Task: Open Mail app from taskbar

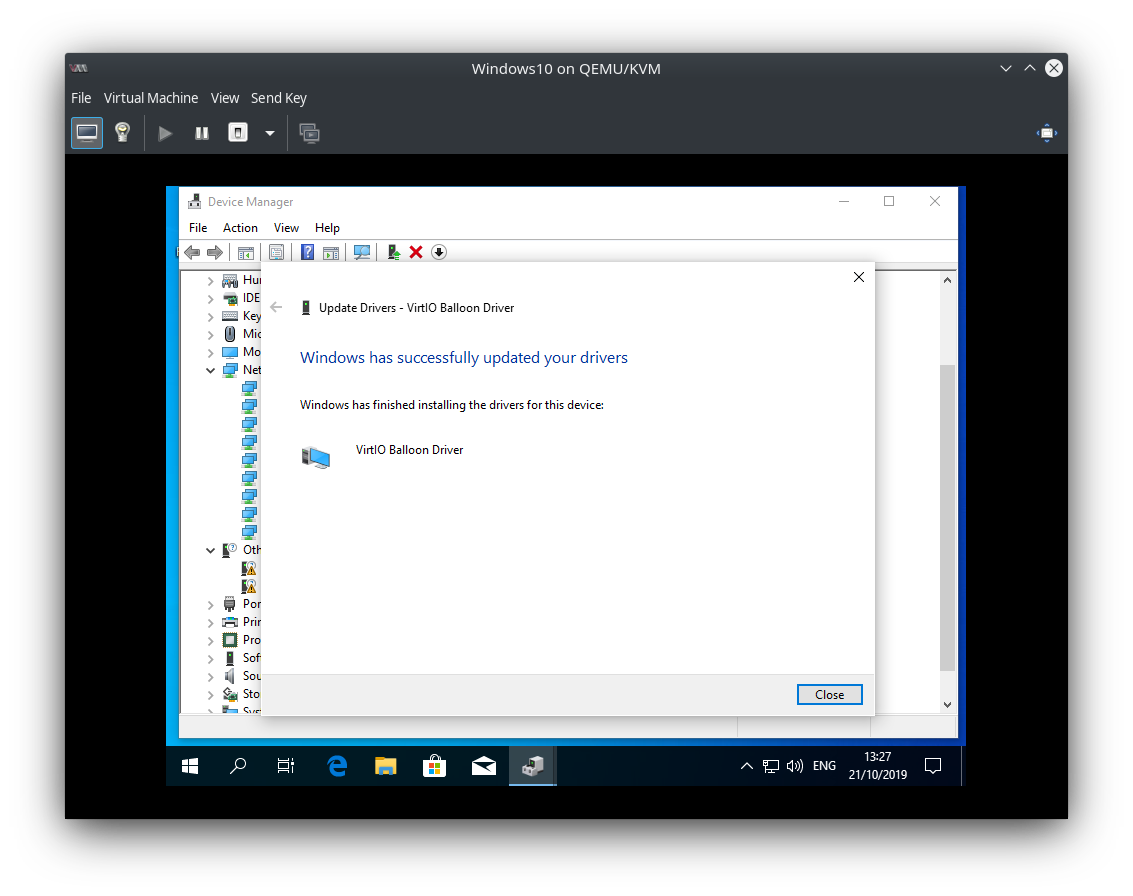Action: 483,766
